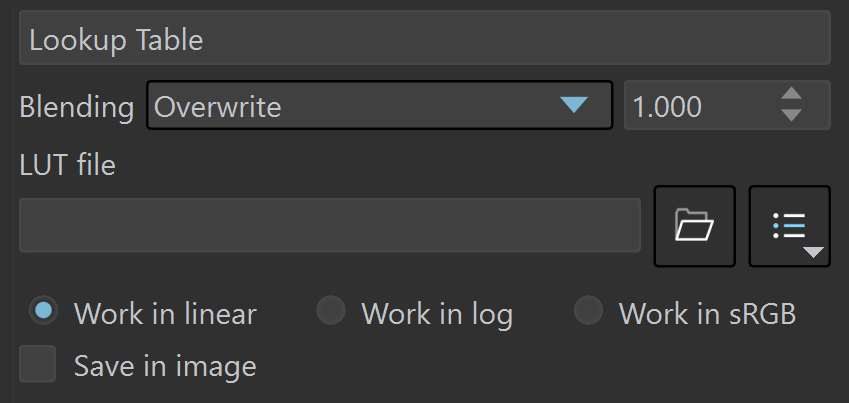The height and width of the screenshot is (403, 849).
Task: Click the empty LUT file path field
Action: coord(330,225)
